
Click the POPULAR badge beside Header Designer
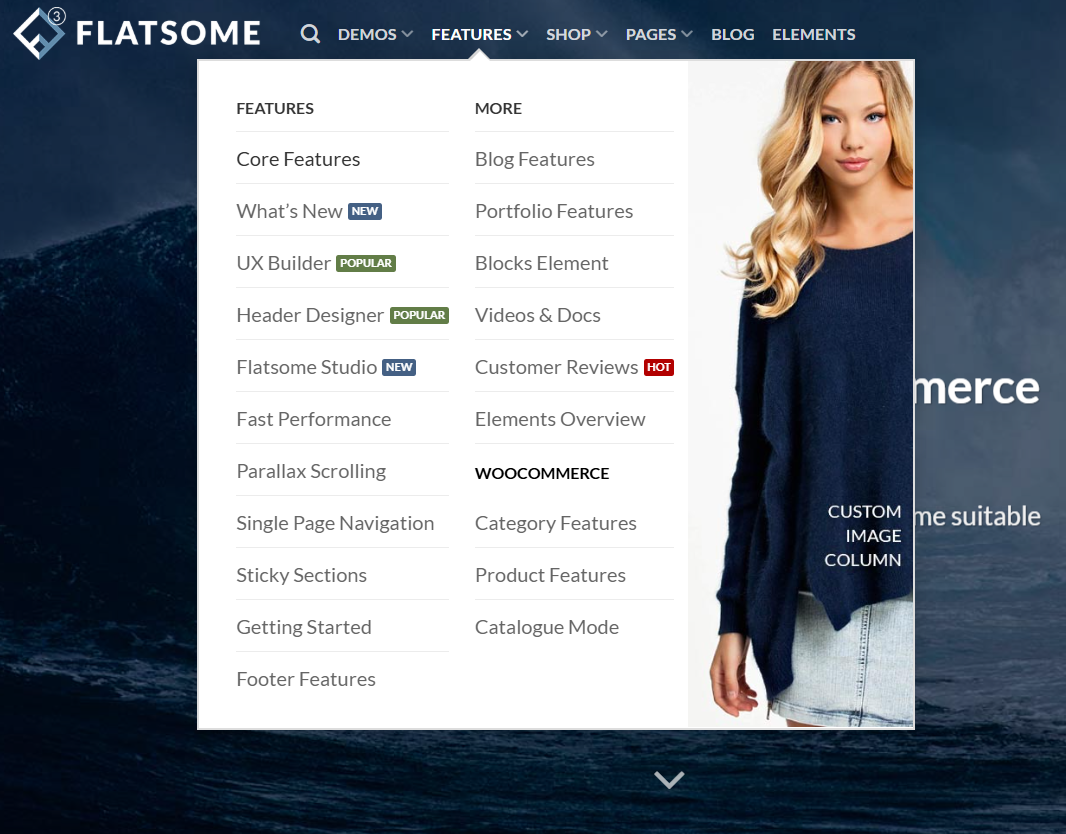(419, 315)
